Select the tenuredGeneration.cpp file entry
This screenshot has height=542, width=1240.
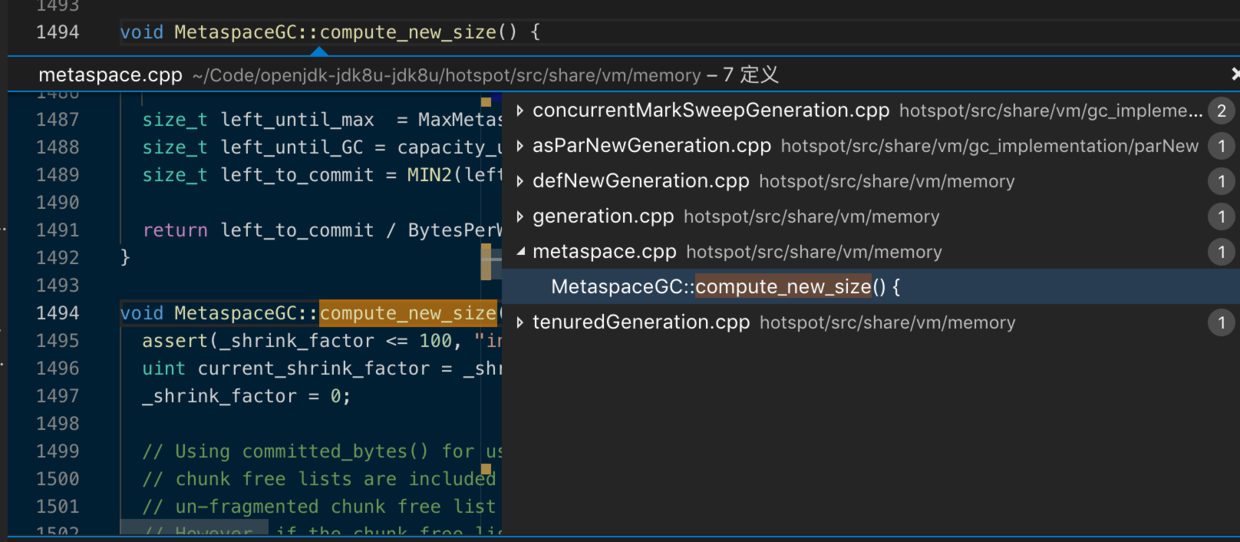coord(641,322)
